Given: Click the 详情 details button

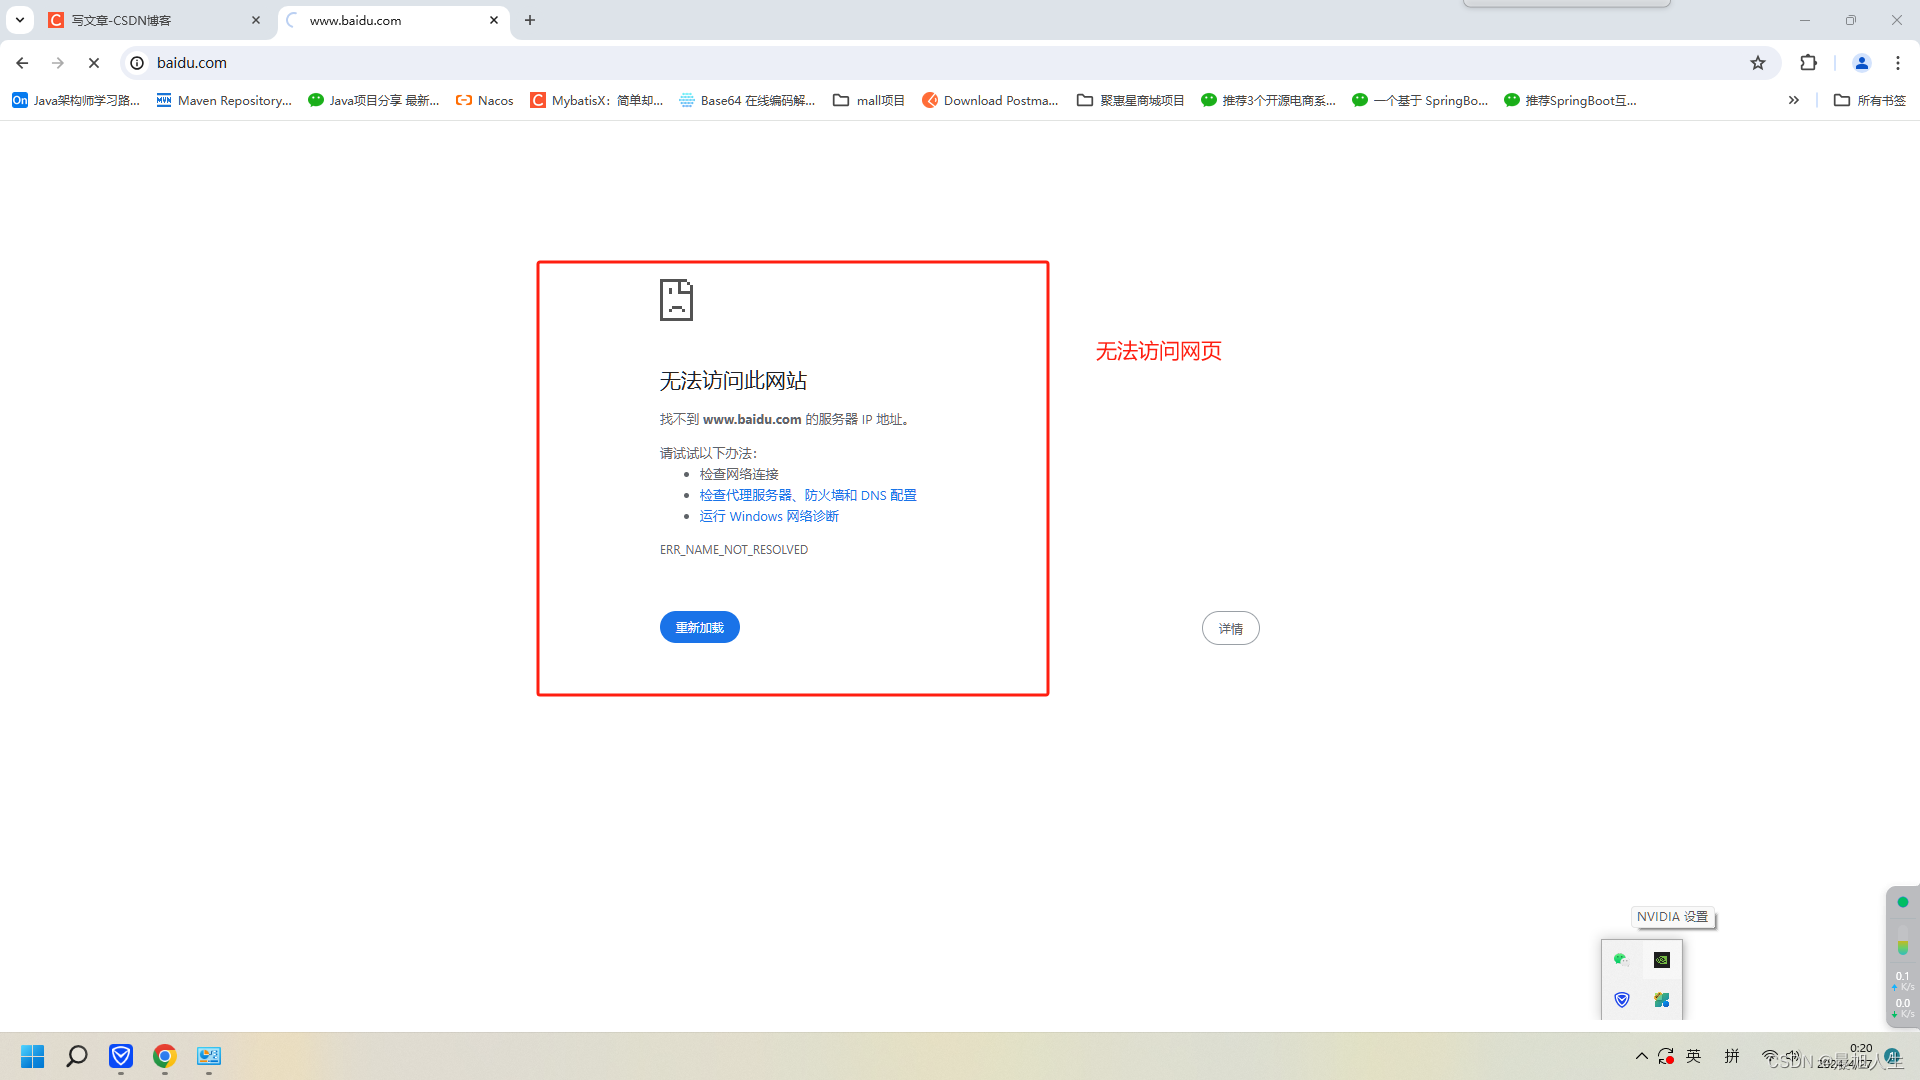Looking at the screenshot, I should point(1230,628).
